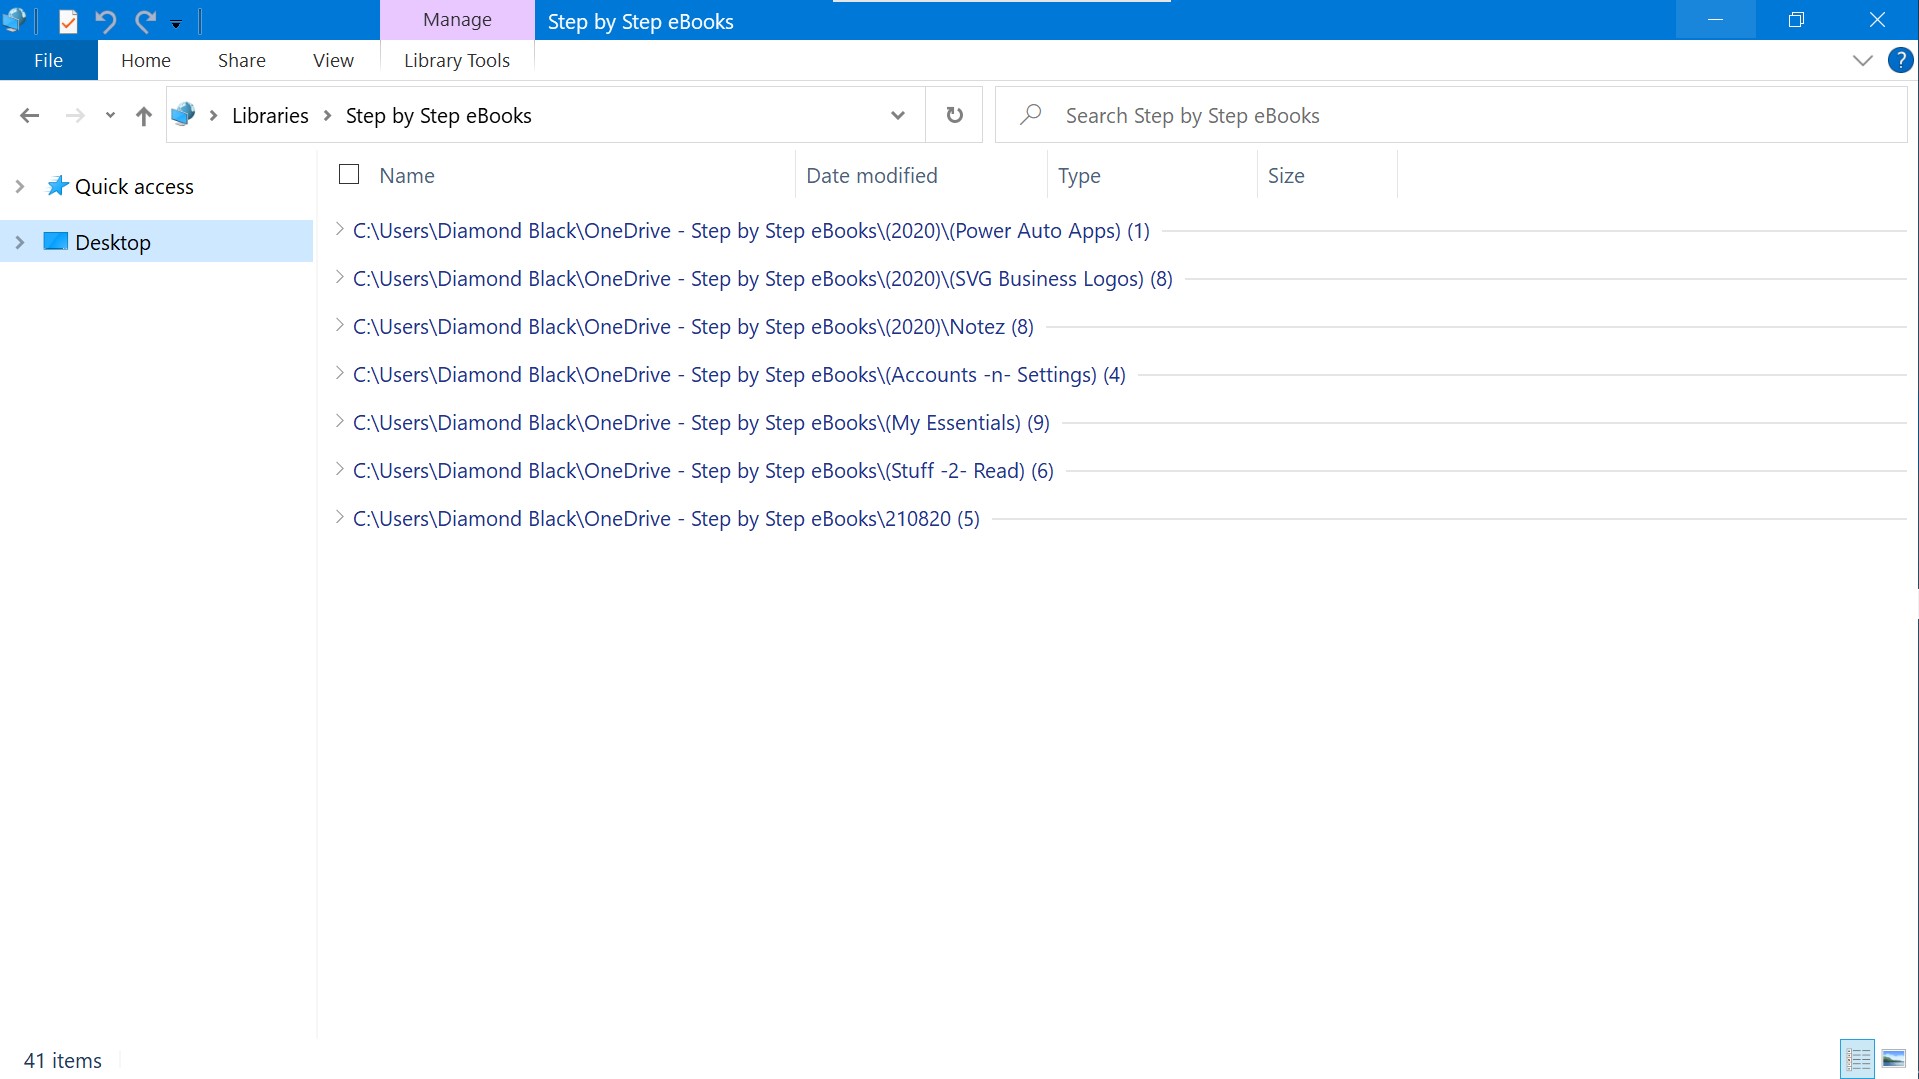Expand Quick access in navigation pane
This screenshot has width=1919, height=1079.
tap(19, 187)
